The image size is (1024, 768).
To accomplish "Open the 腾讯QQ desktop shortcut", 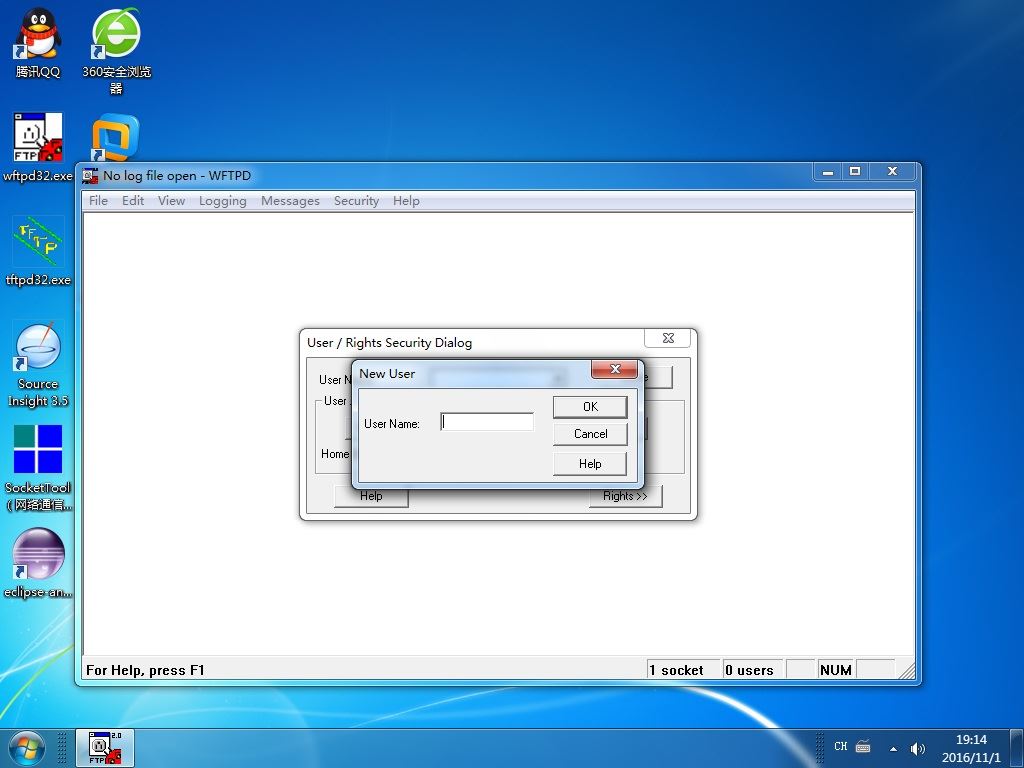I will point(37,43).
